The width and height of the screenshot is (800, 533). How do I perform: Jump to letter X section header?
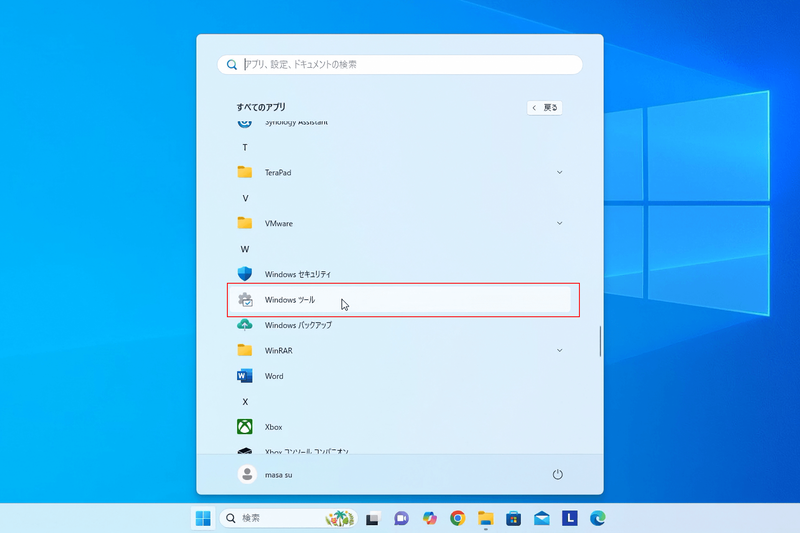245,402
